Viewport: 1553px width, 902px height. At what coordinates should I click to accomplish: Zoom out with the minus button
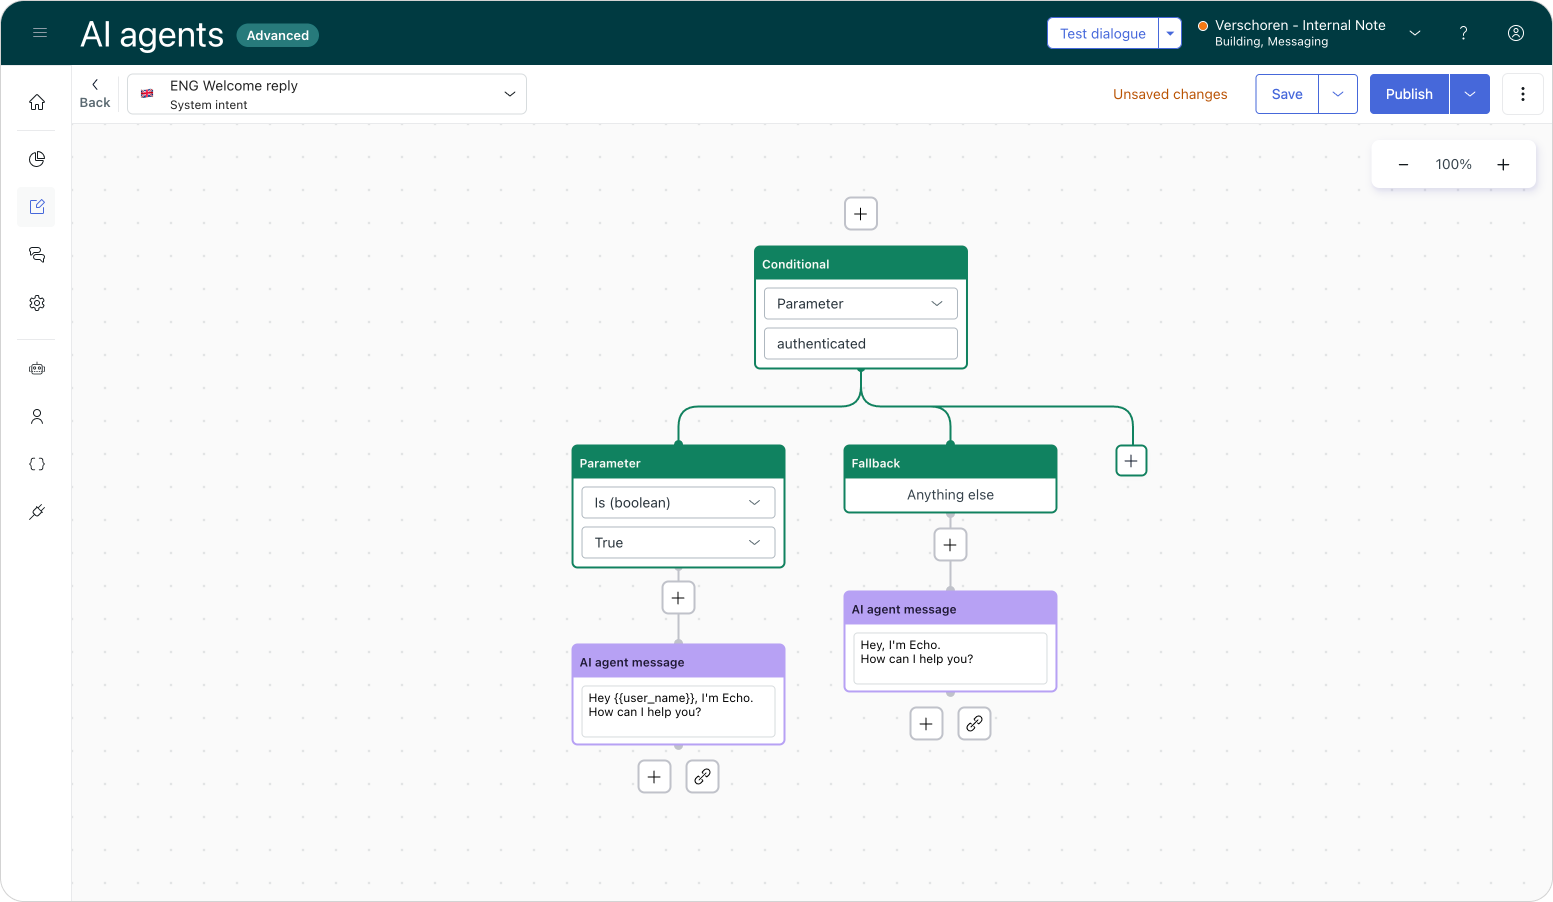click(x=1403, y=165)
